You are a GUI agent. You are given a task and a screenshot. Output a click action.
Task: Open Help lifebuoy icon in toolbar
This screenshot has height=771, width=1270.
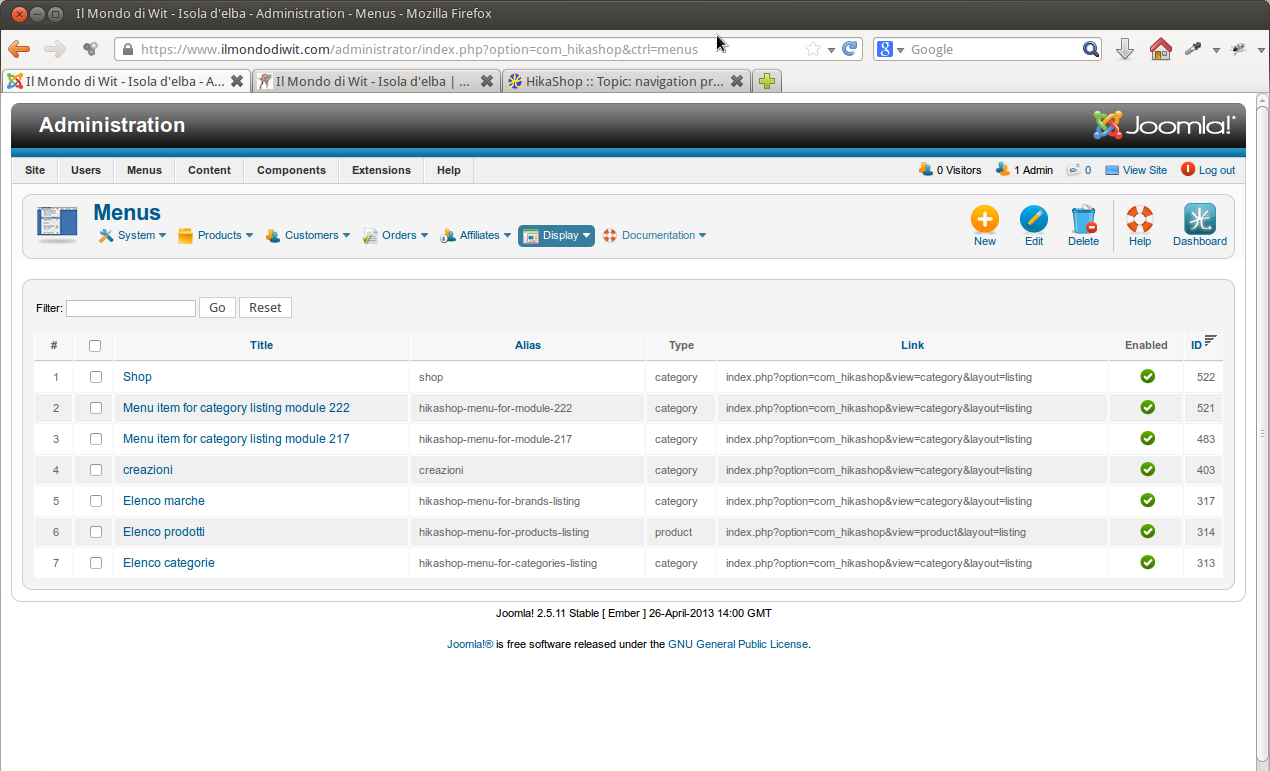(x=1139, y=220)
